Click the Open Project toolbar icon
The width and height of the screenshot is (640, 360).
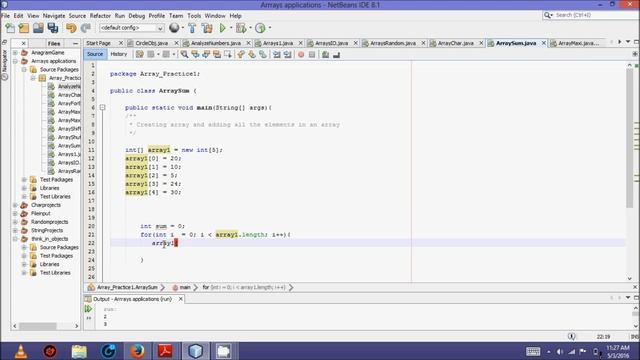(x=38, y=28)
